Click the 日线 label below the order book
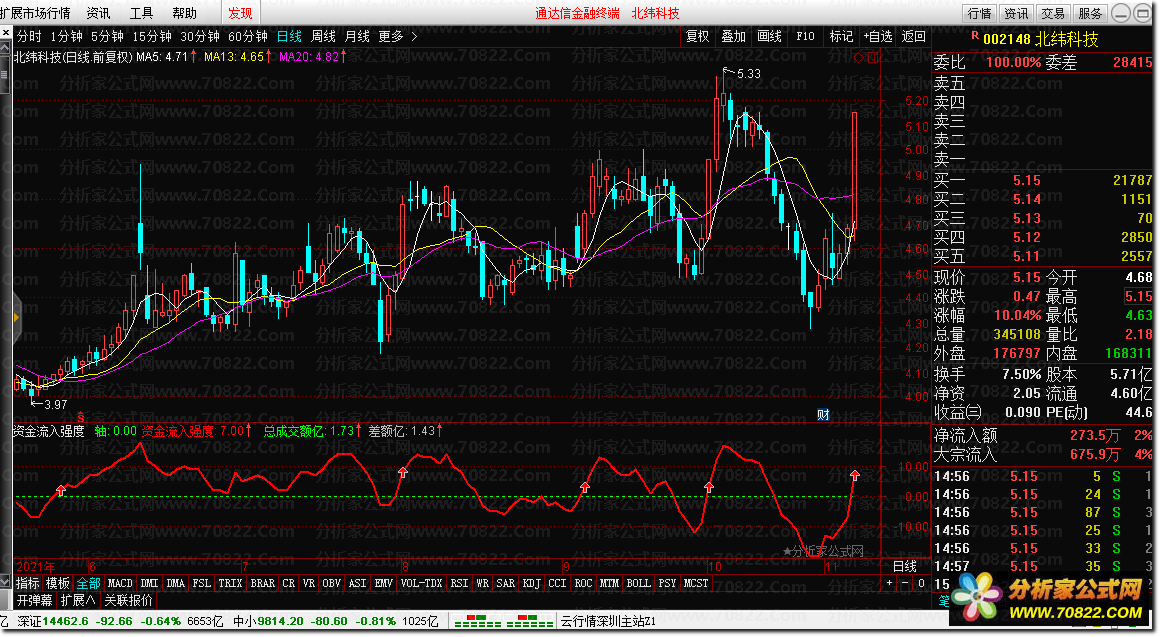 coord(905,567)
